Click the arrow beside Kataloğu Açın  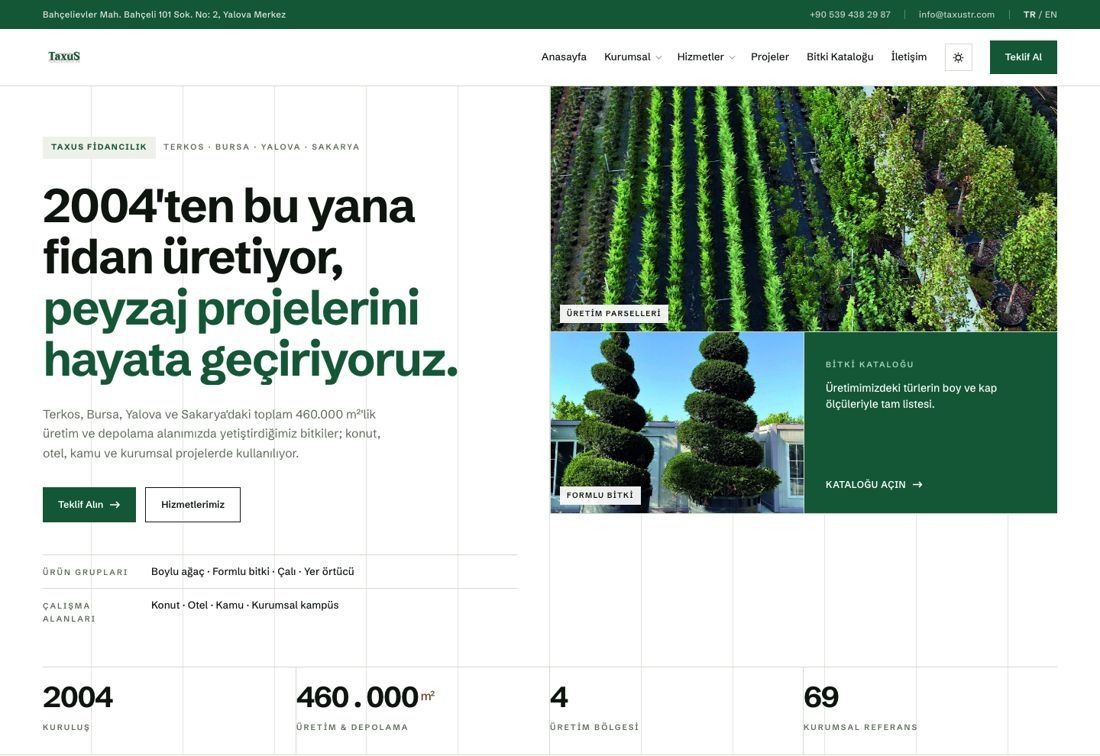(x=918, y=485)
